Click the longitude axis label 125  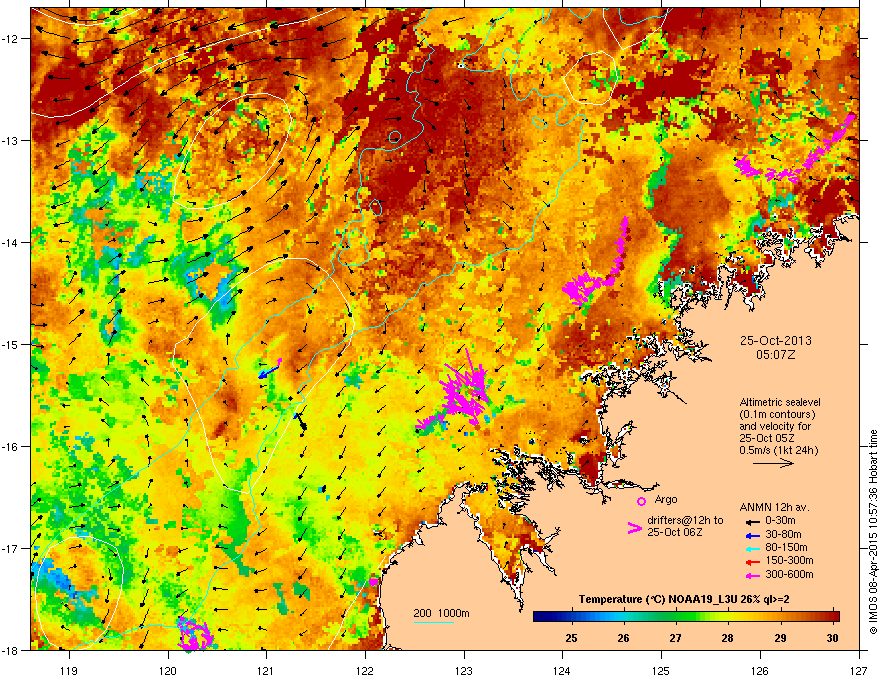(x=662, y=670)
